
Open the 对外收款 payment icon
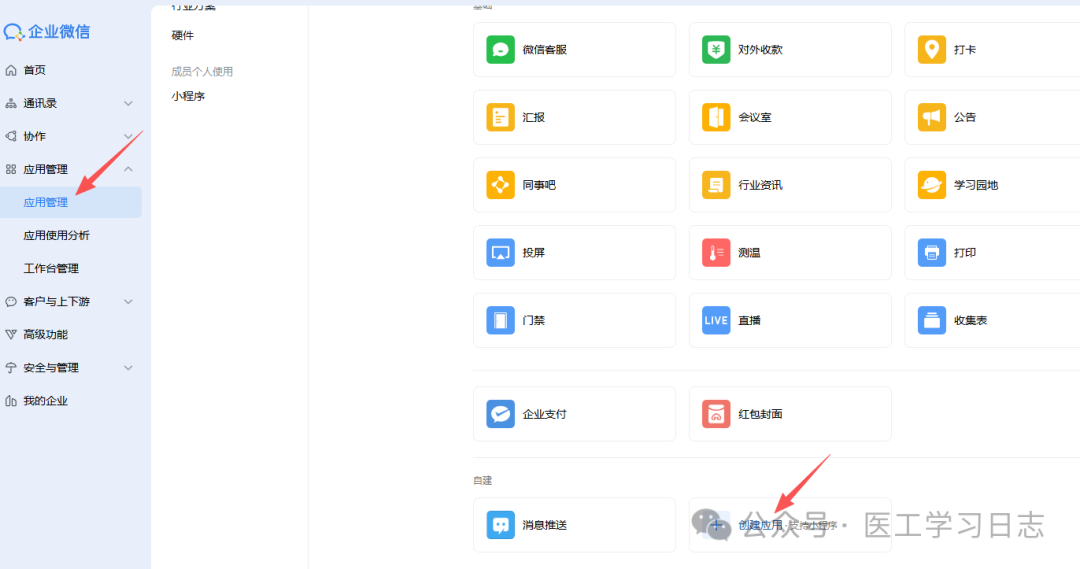(x=716, y=50)
